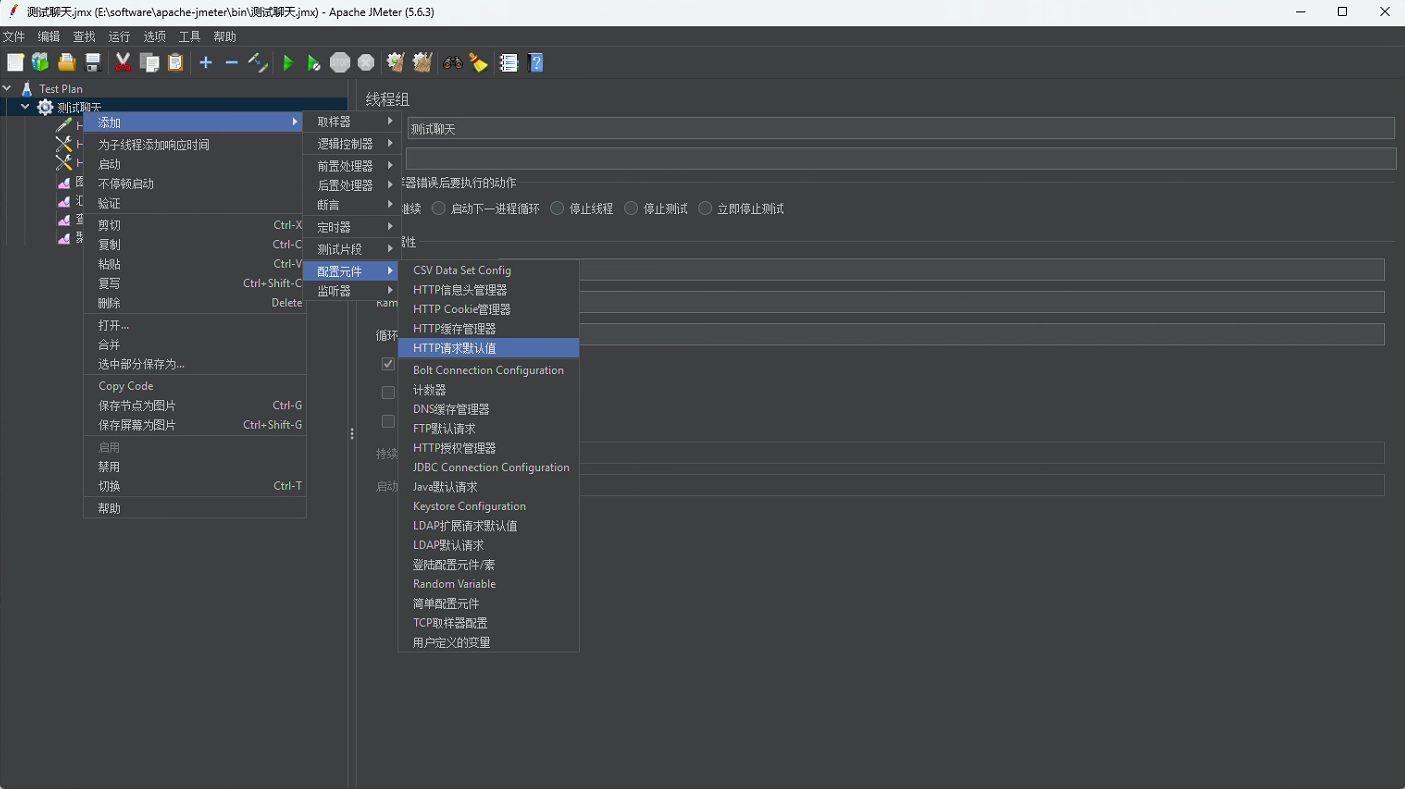Click the Start no pauses toolbar icon

tap(313, 62)
